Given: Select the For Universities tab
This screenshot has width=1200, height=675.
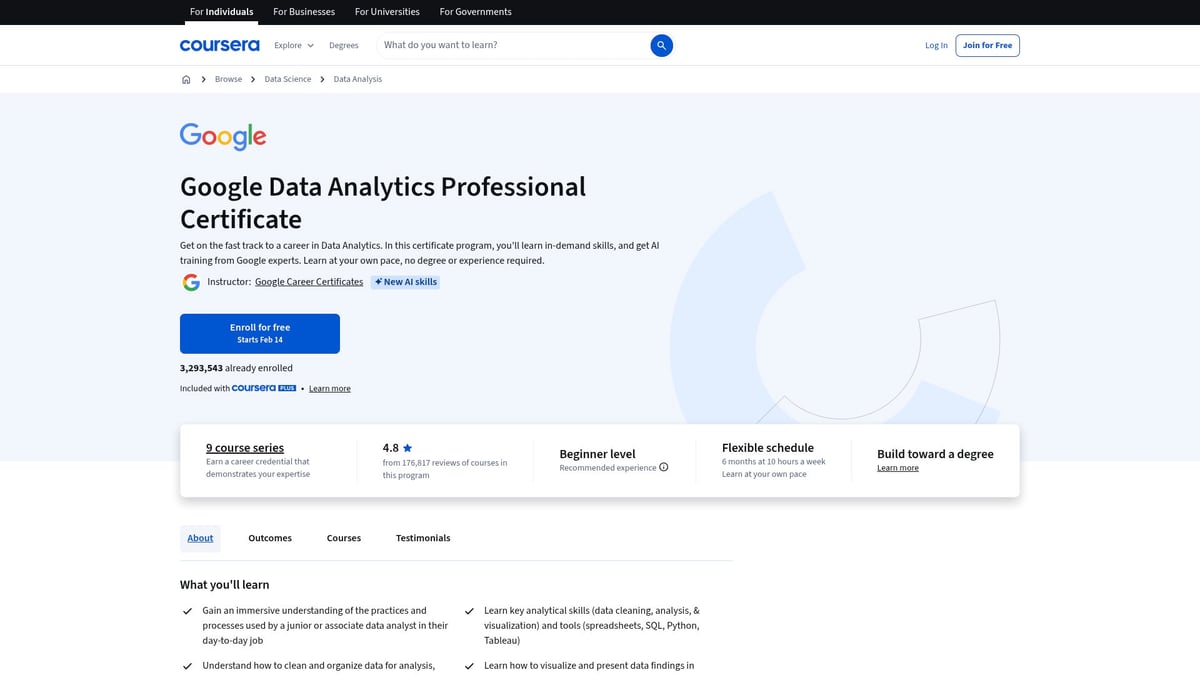Looking at the screenshot, I should click(387, 12).
